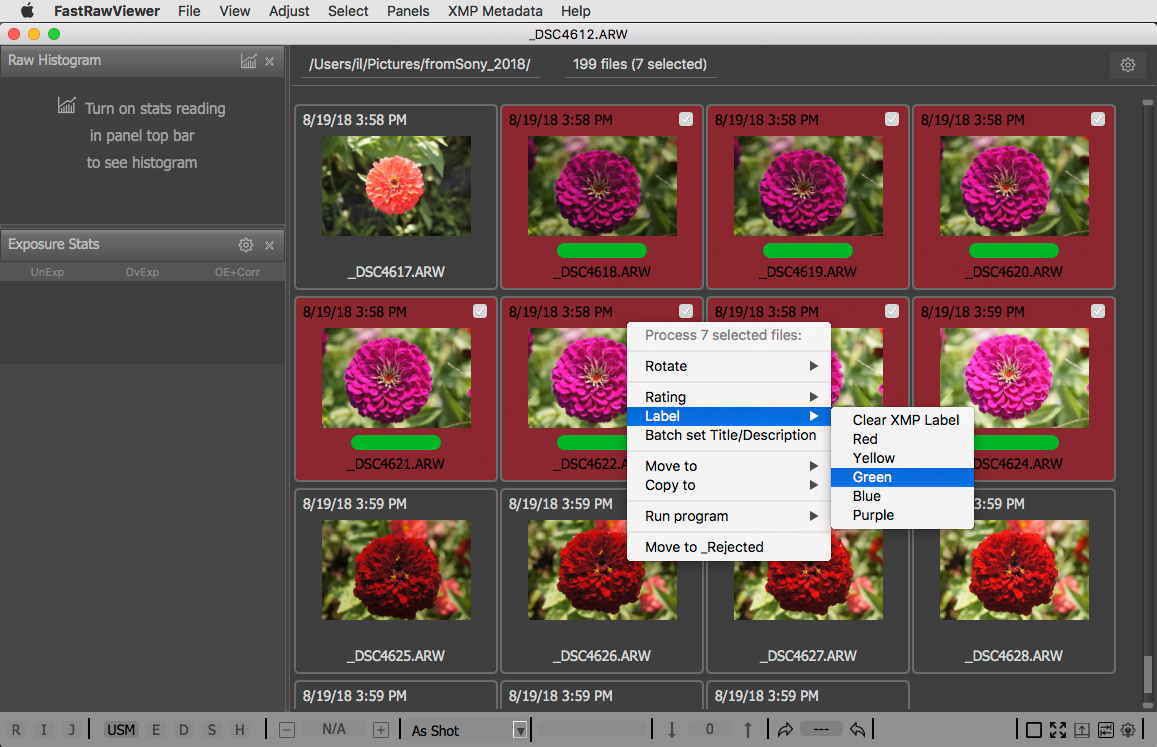
Task: Select the _DSC4617.ARW orange flower thumbnail
Action: coord(396,187)
